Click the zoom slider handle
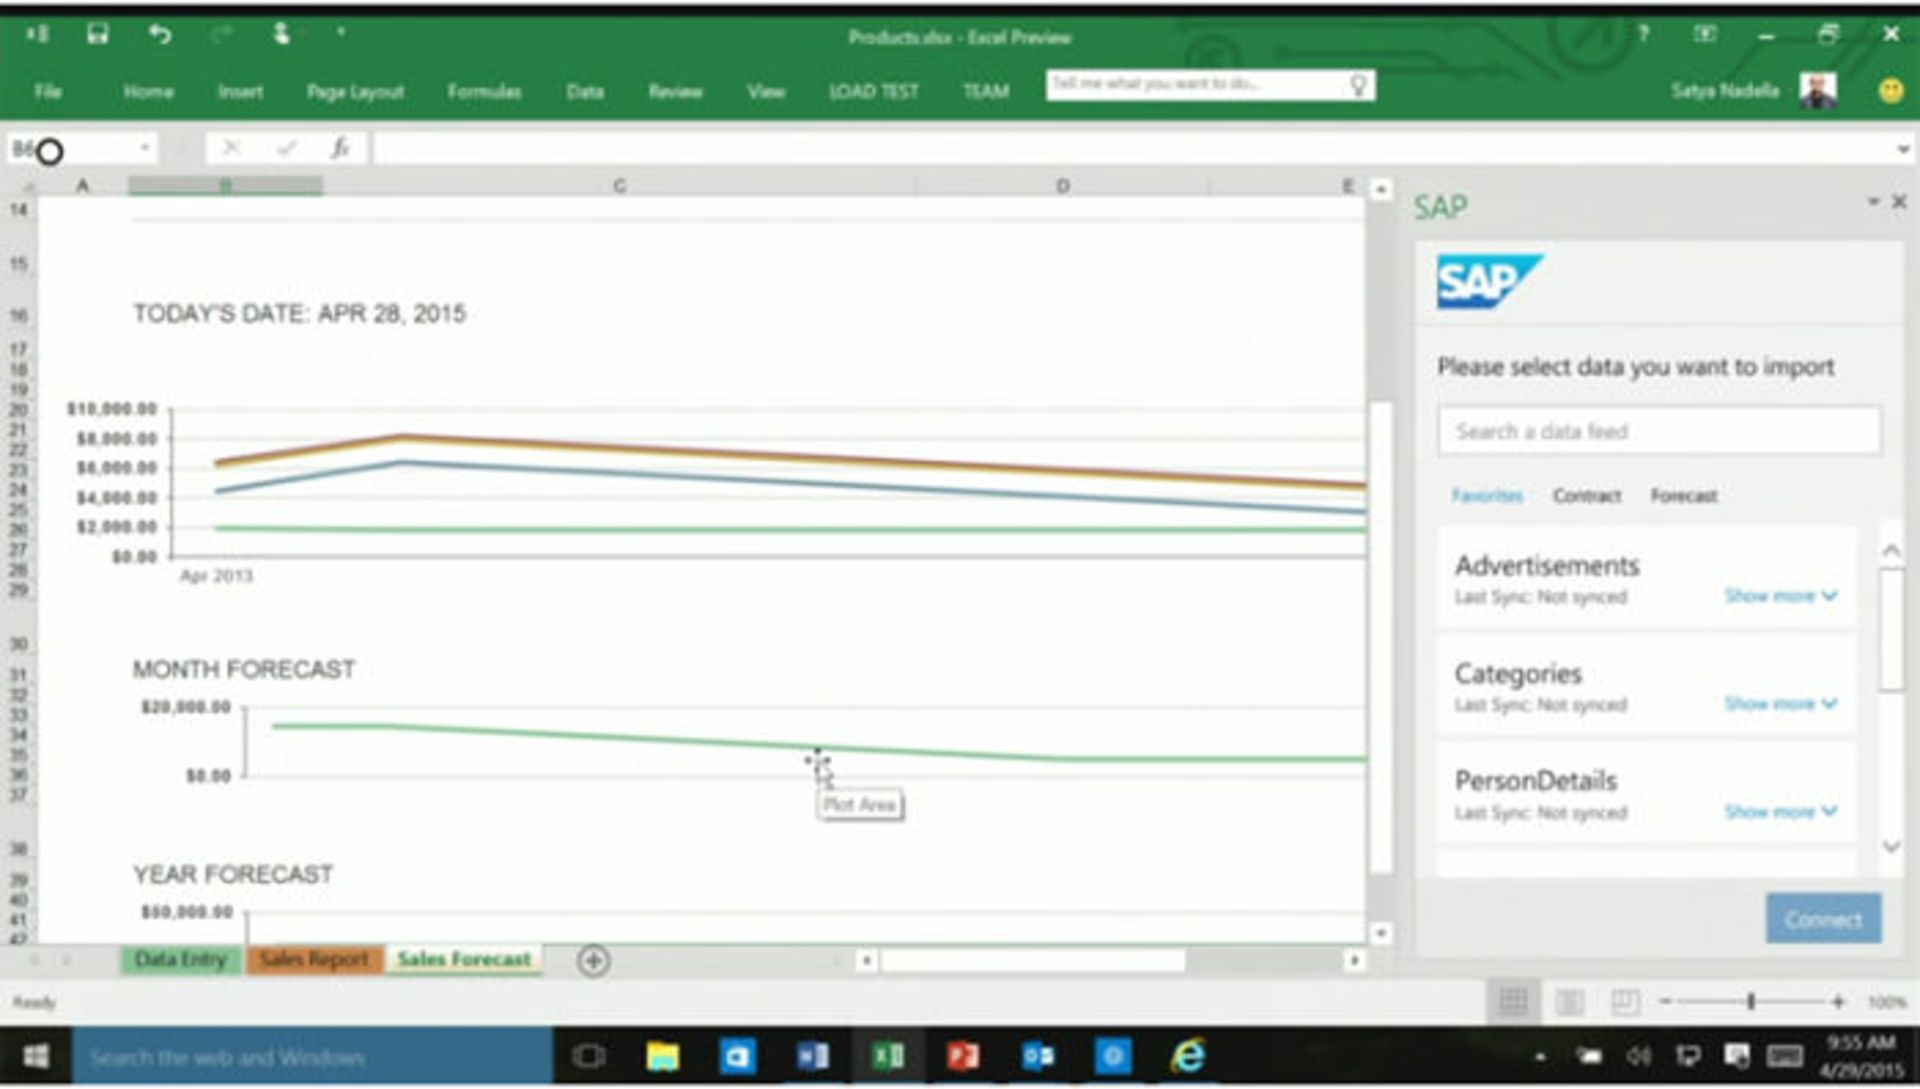 click(x=1751, y=1001)
